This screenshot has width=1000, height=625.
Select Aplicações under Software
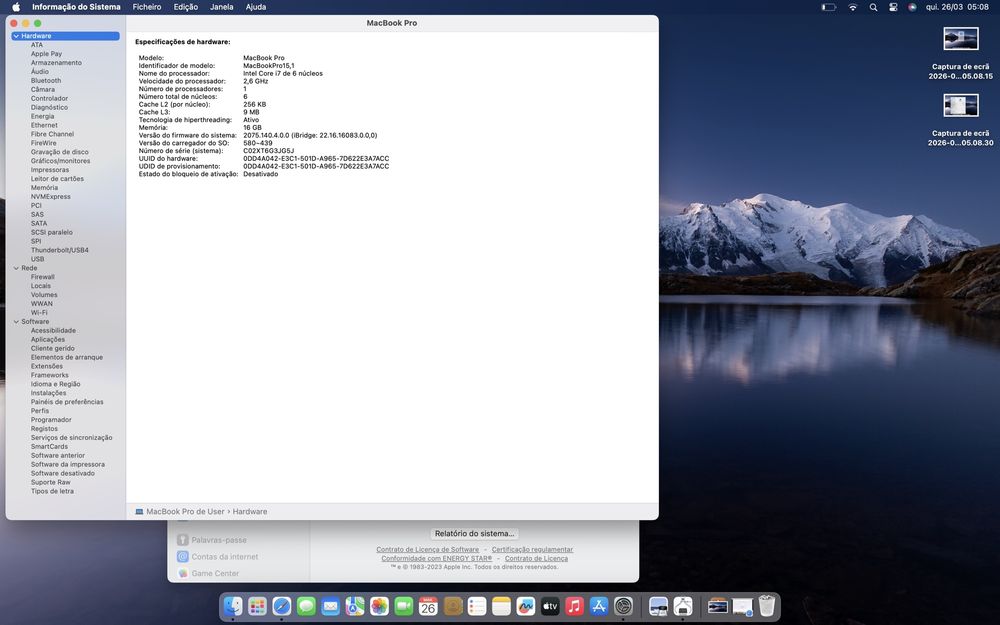[48, 340]
